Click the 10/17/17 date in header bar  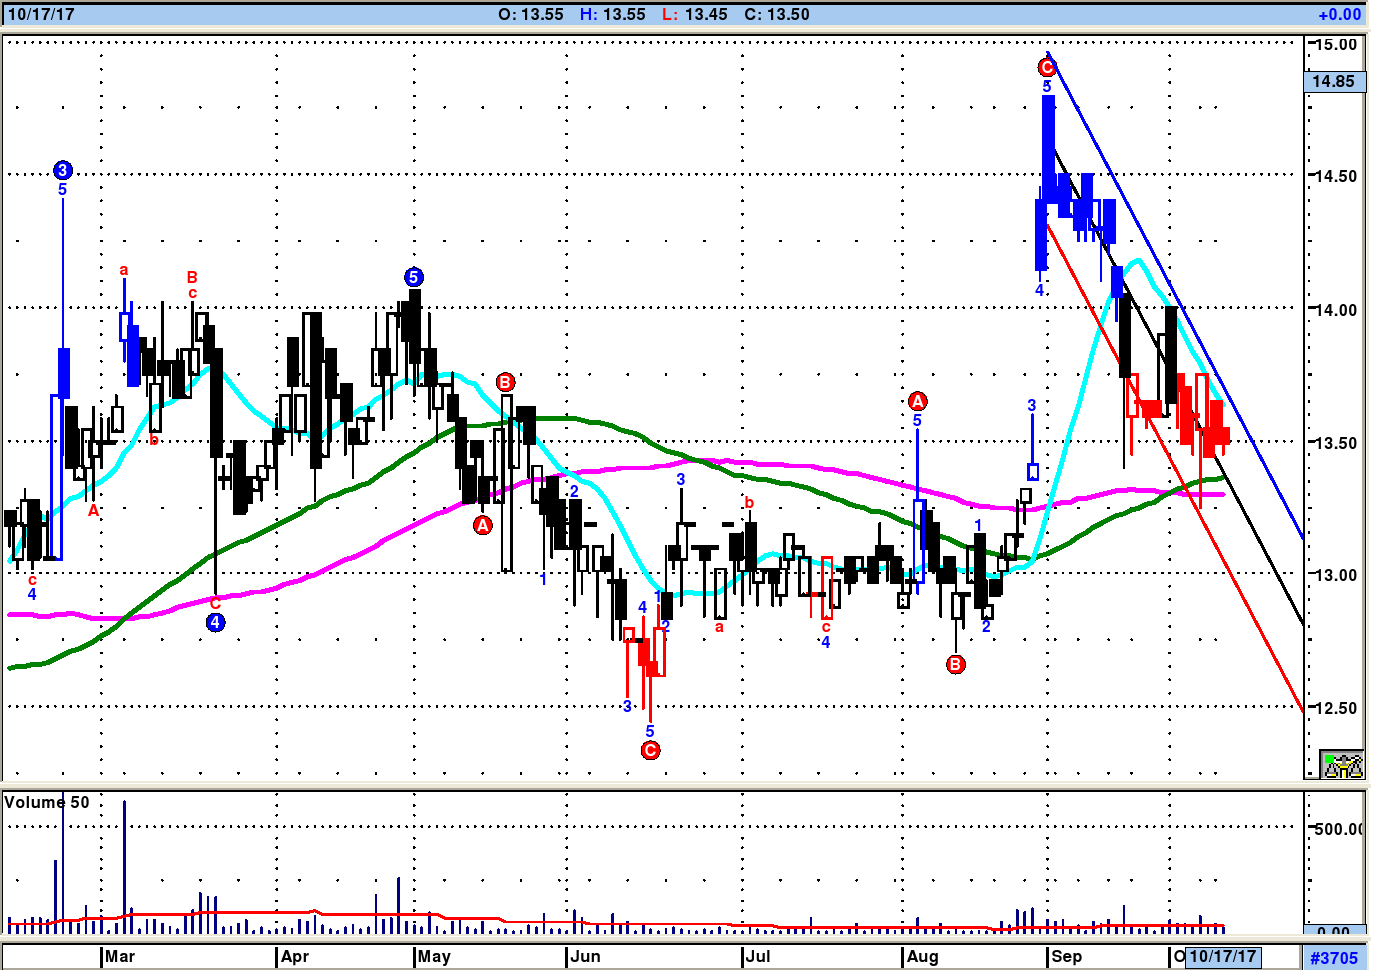click(x=41, y=14)
